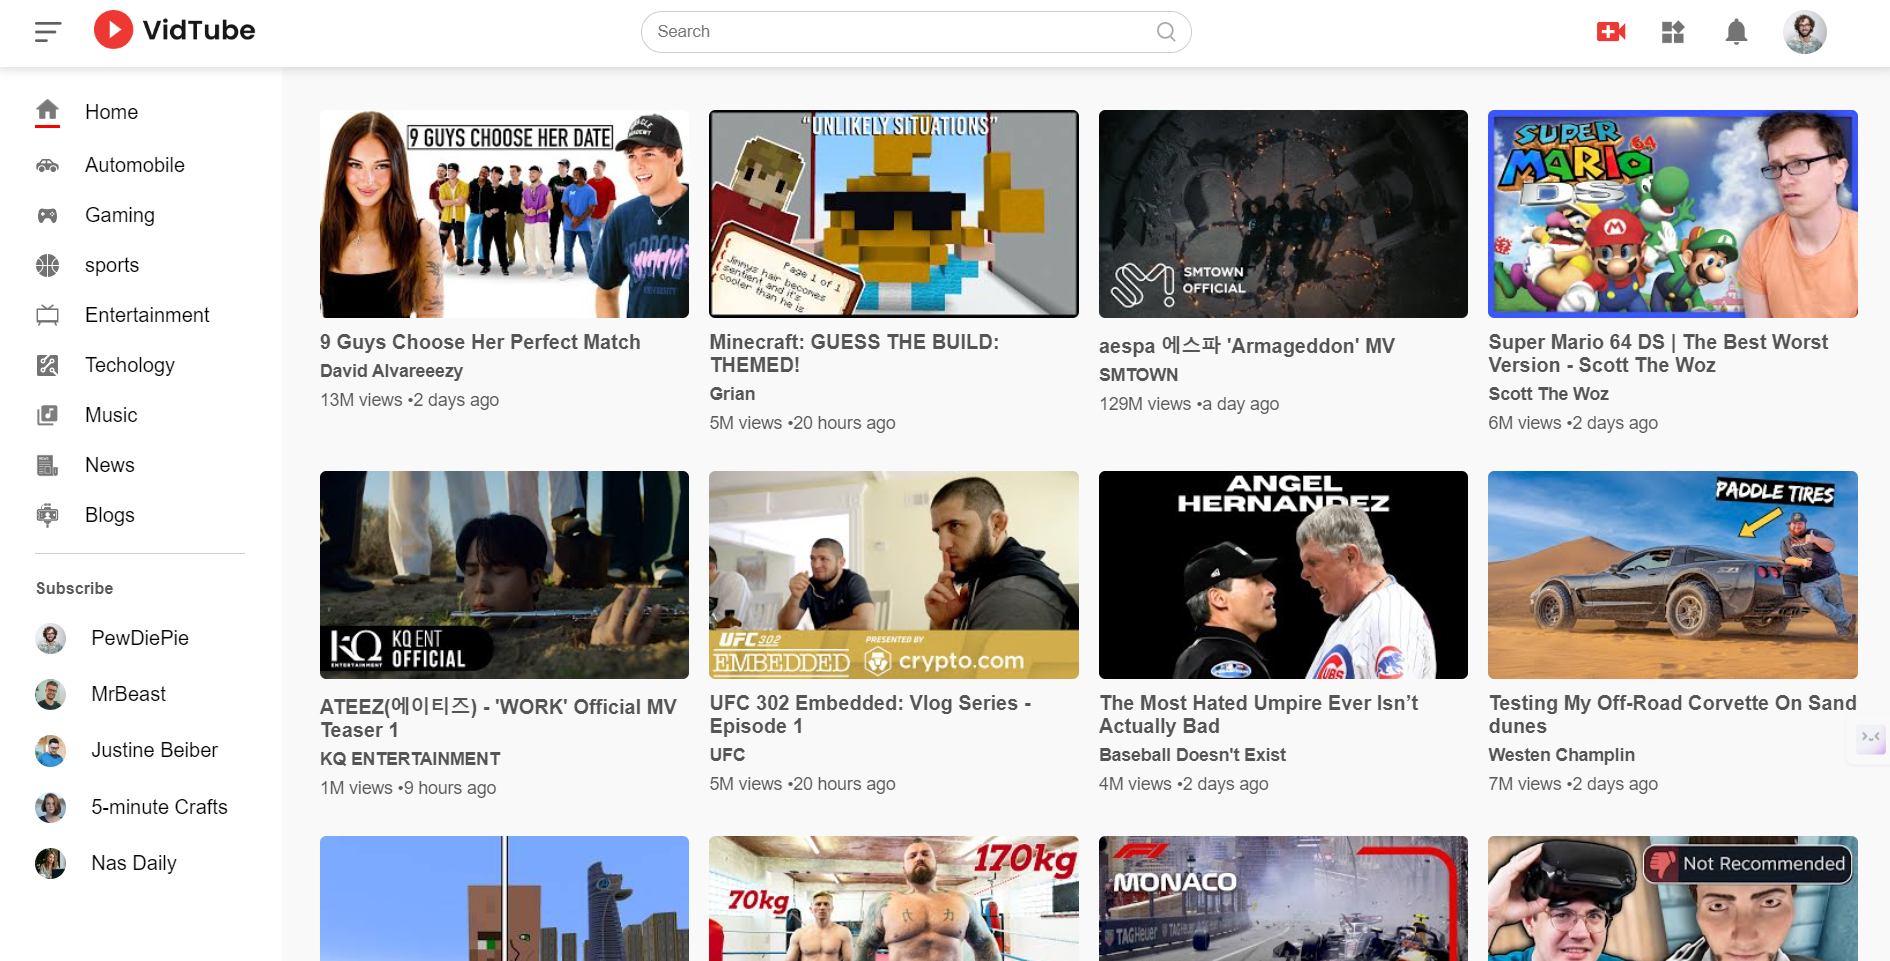Open the Music category

[111, 415]
